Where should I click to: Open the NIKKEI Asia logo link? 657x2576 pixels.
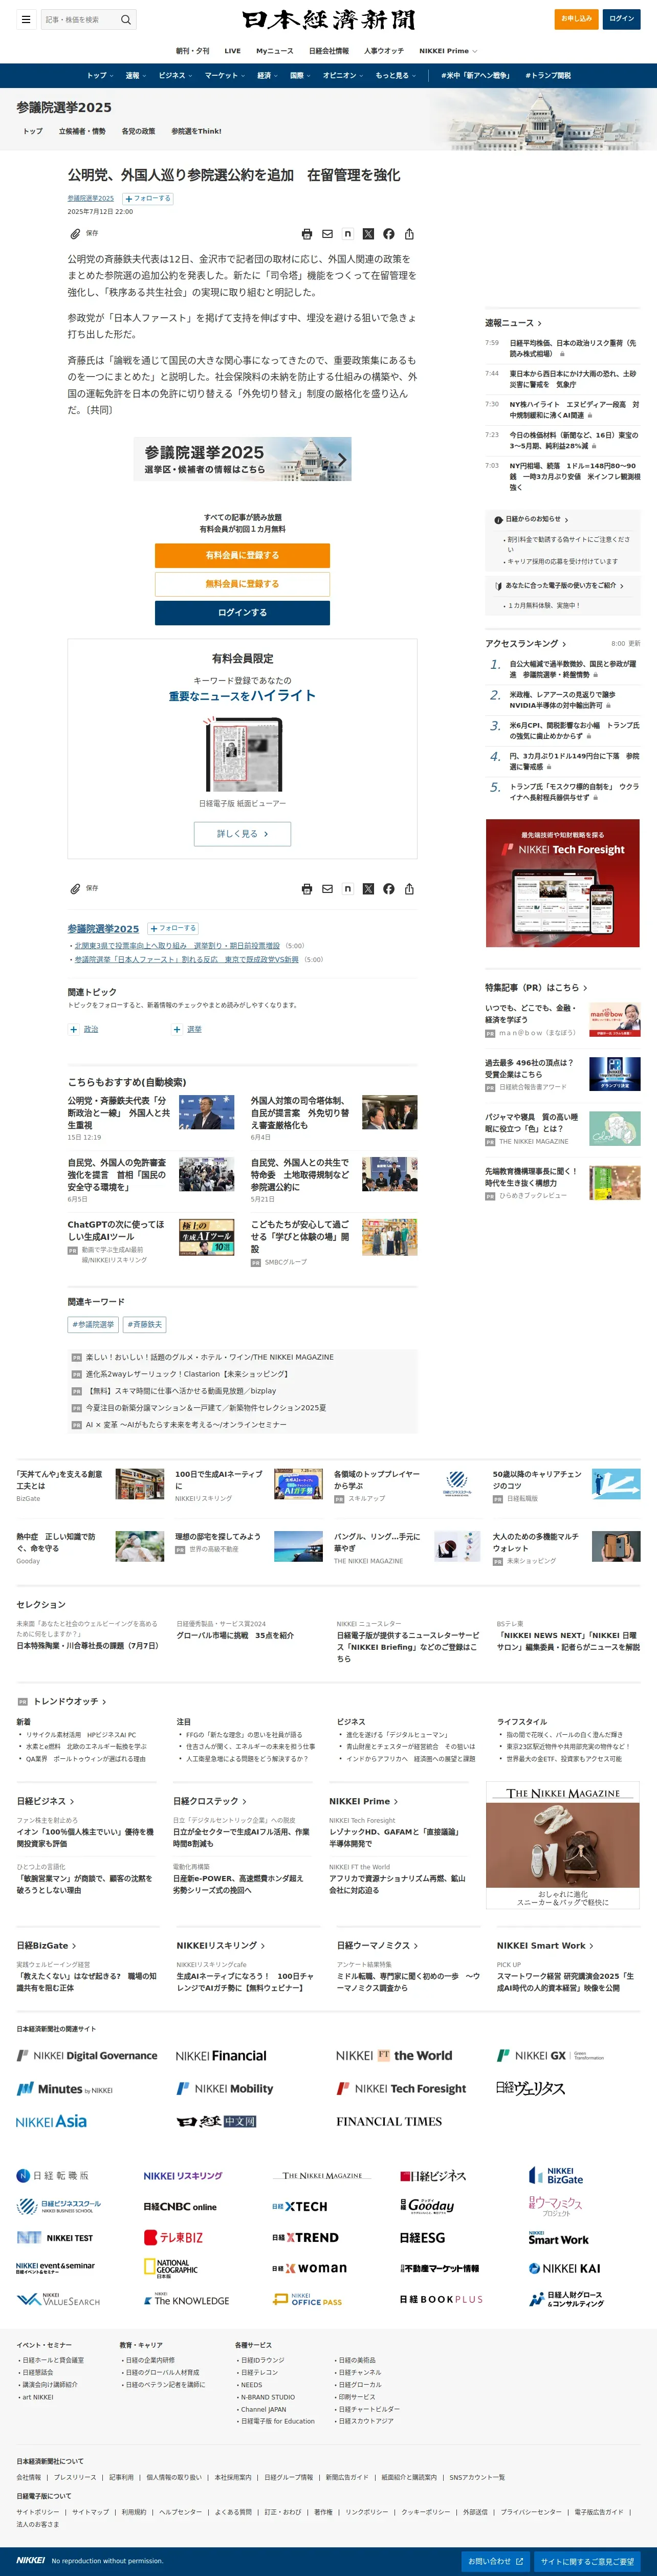51,2122
